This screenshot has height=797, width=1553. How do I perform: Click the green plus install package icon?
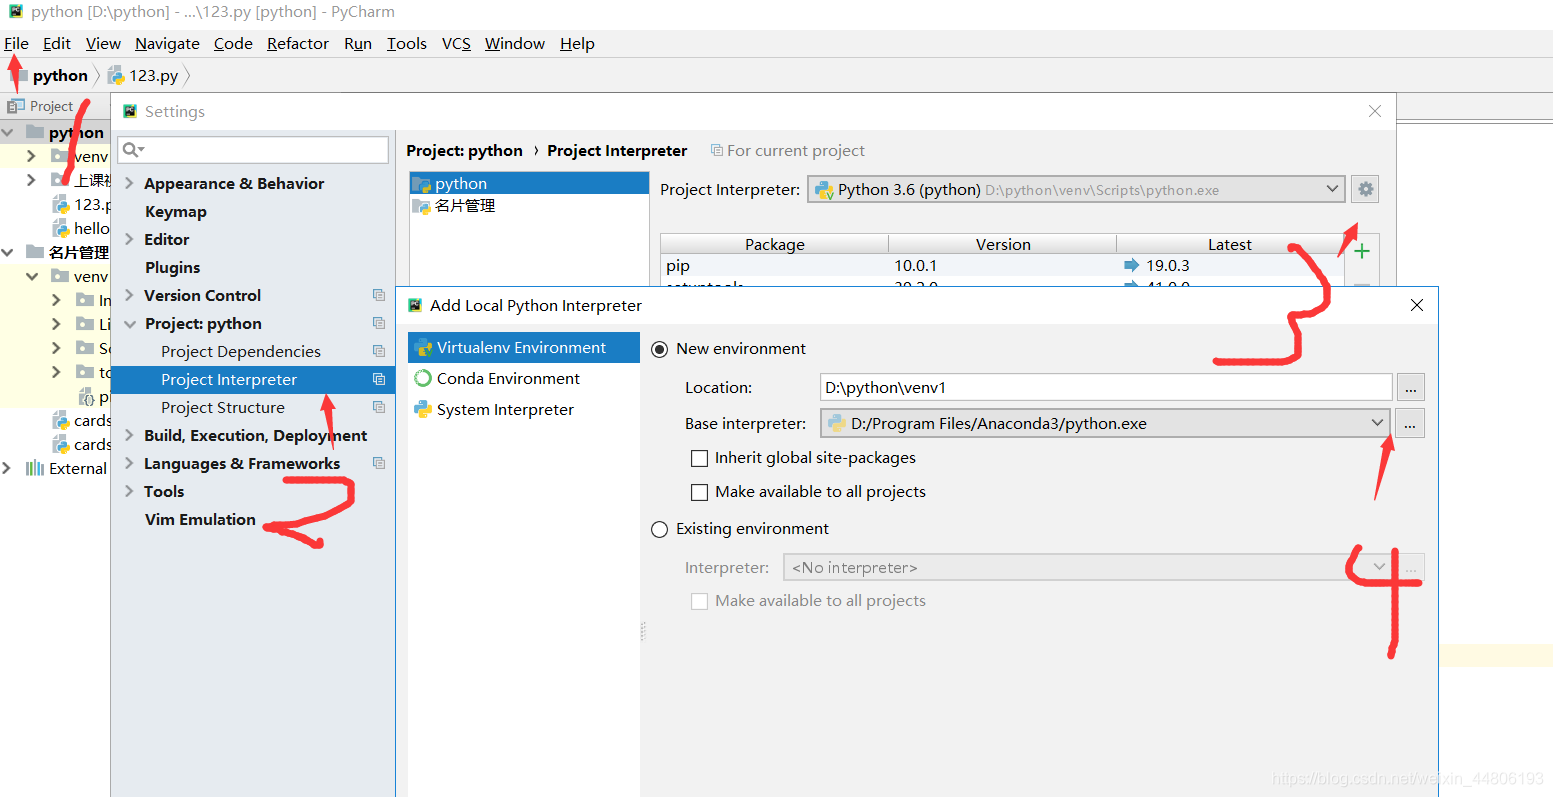point(1361,251)
